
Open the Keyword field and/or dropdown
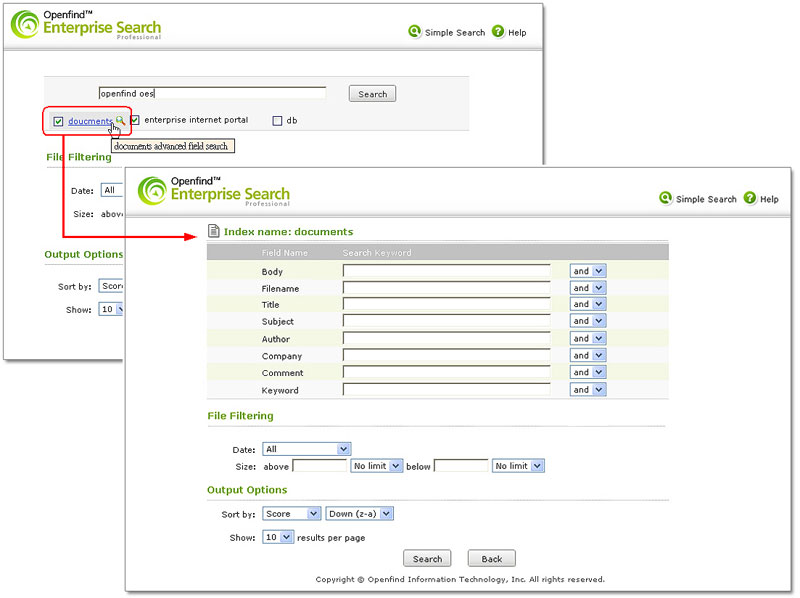[588, 390]
